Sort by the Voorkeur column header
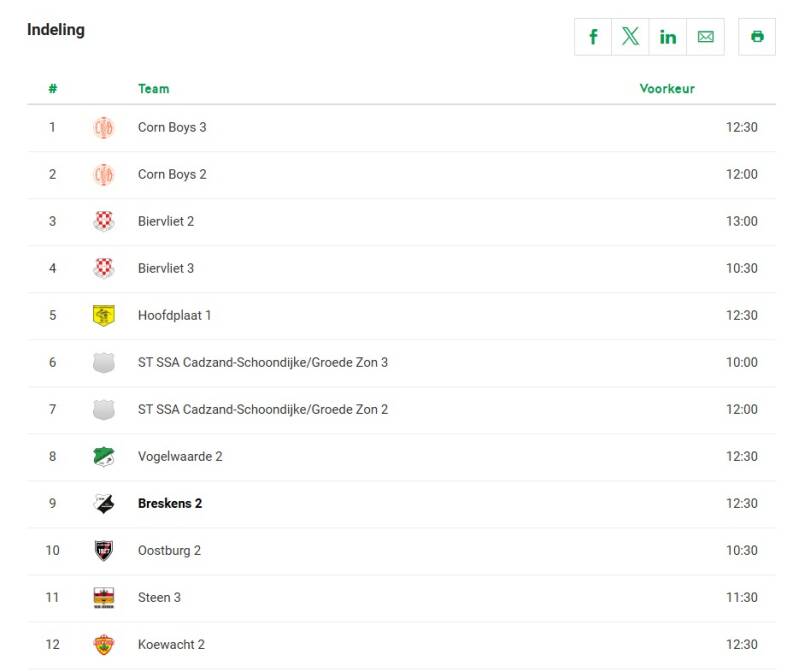Screen dimensions: 799x672 tap(667, 89)
